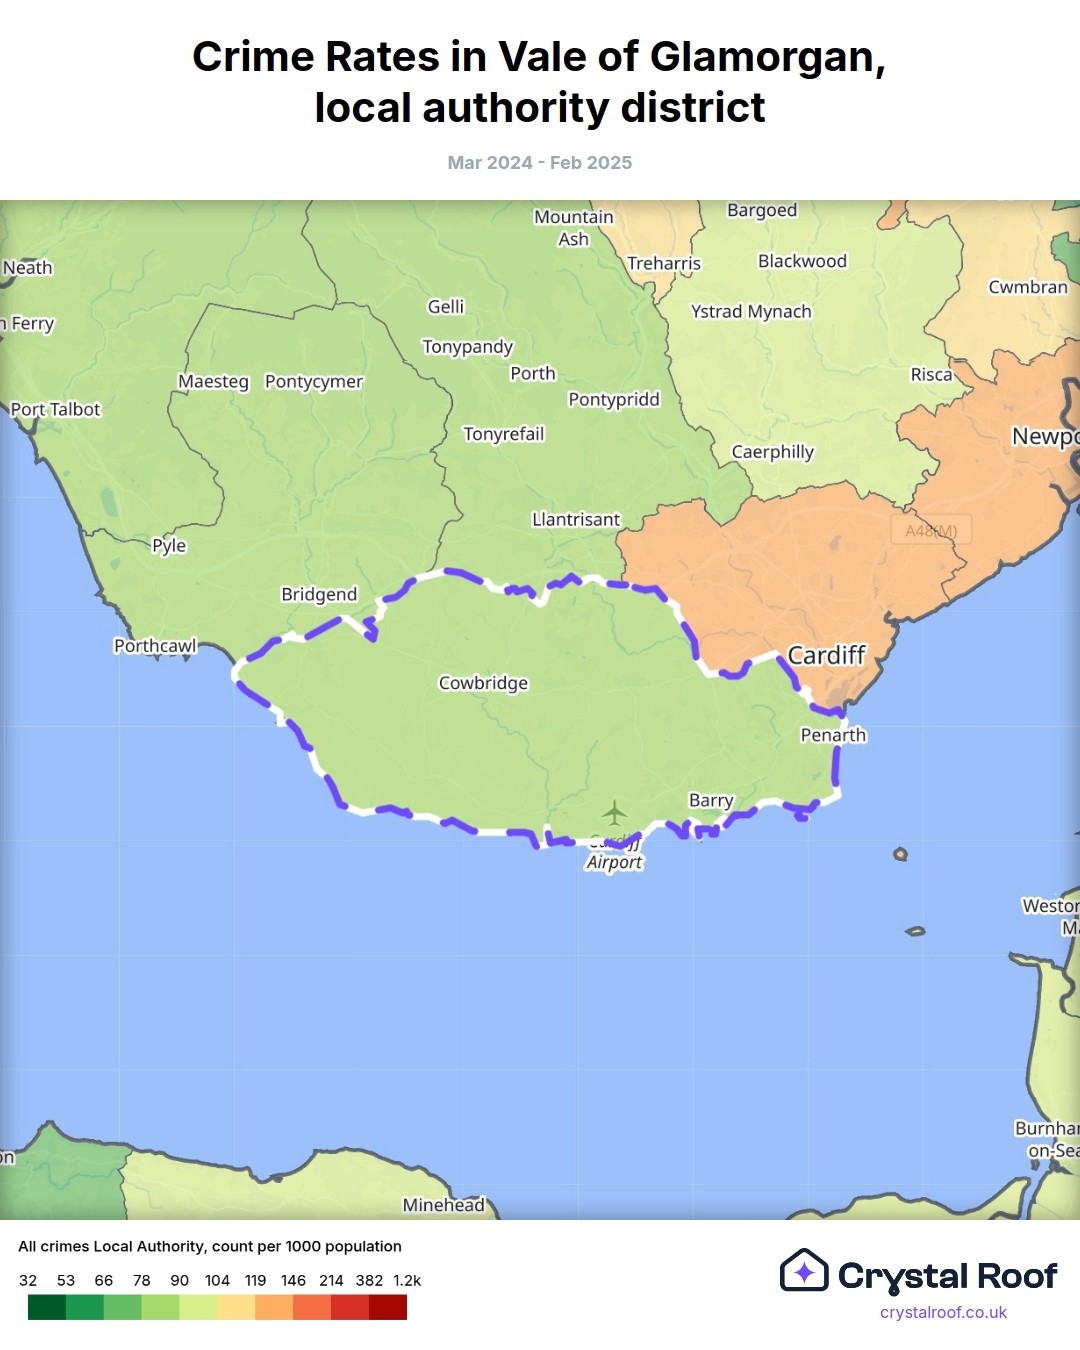The image size is (1080, 1350).
Task: Click the Mar 2024 - Feb 2025 date text
Action: [x=540, y=163]
